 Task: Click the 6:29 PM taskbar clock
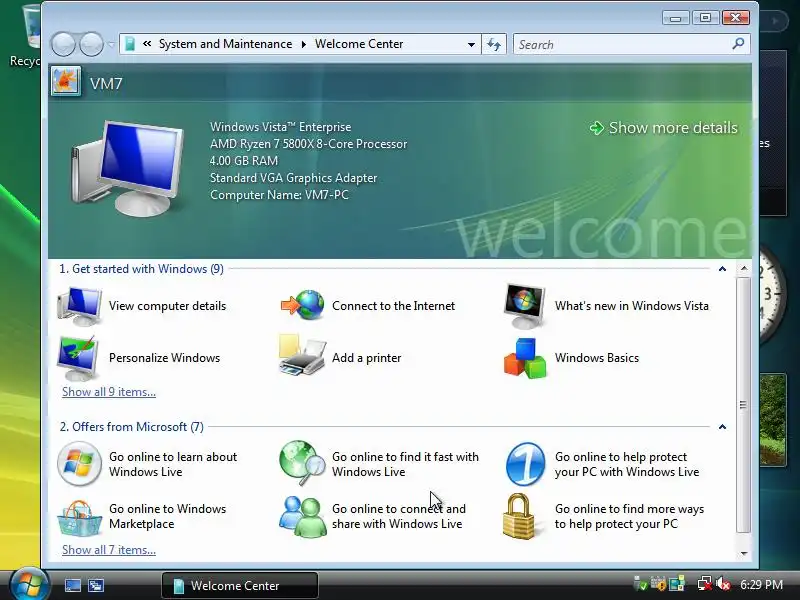pyautogui.click(x=761, y=584)
